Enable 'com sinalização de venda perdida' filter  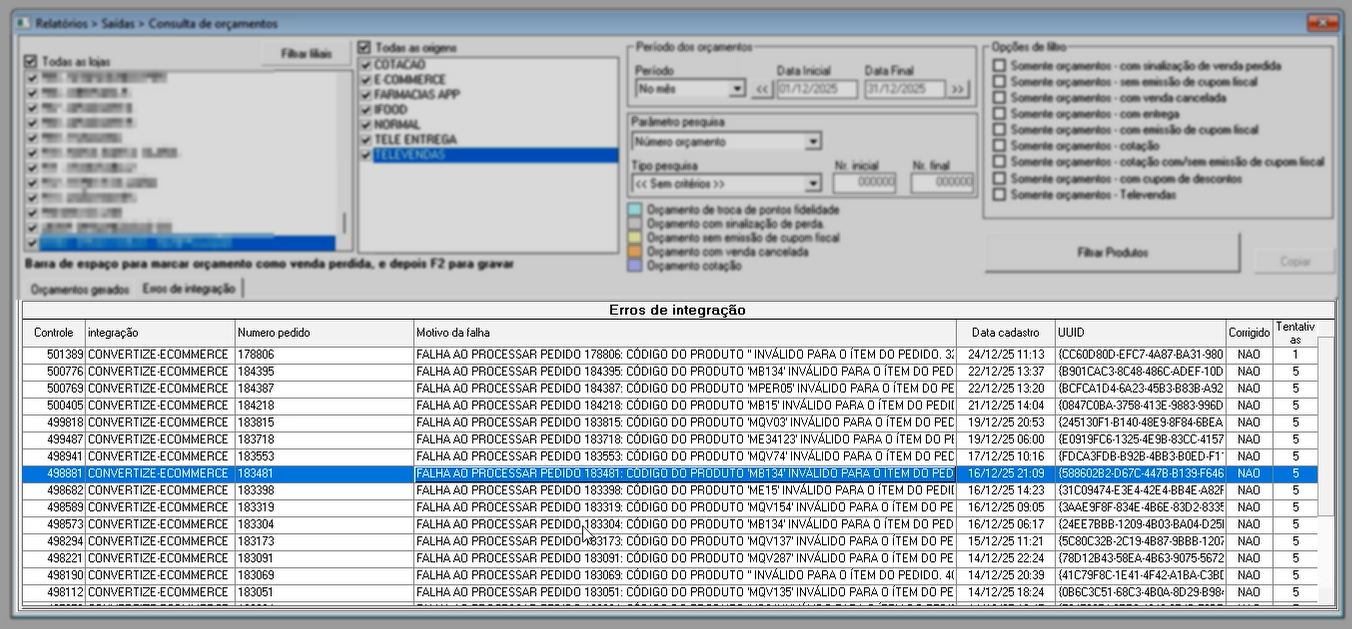click(x=999, y=65)
